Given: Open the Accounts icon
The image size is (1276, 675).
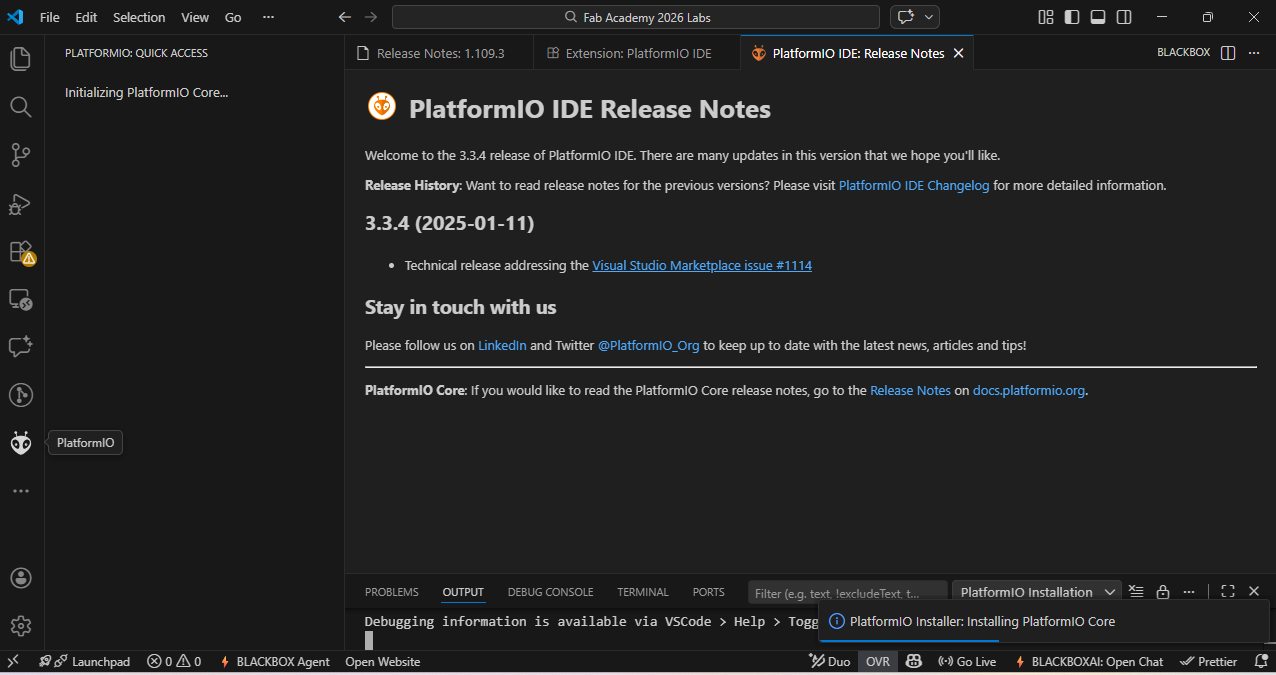Looking at the screenshot, I should pyautogui.click(x=21, y=578).
